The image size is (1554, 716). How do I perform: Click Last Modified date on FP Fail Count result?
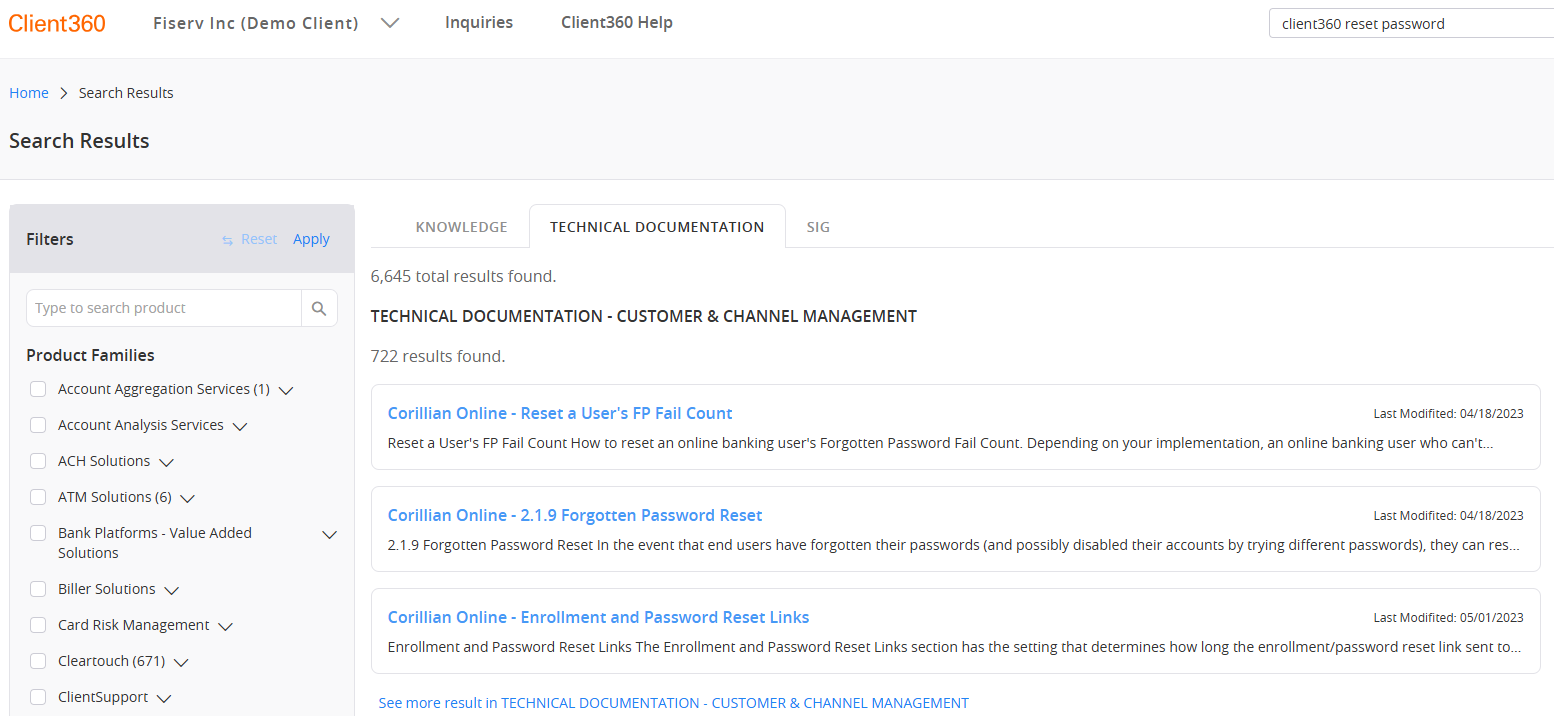click(1448, 414)
